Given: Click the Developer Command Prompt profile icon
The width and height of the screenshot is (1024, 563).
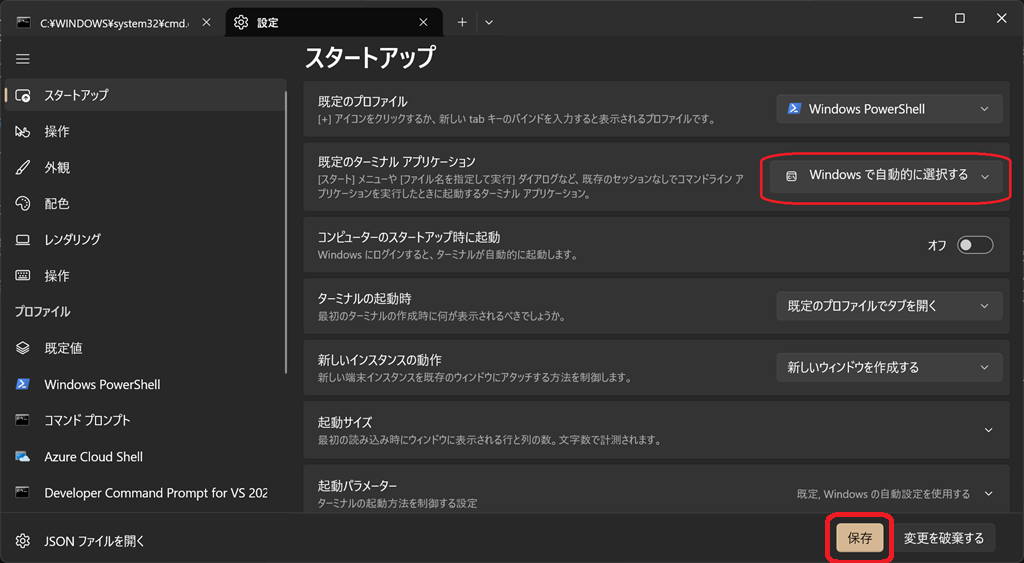Looking at the screenshot, I should [x=23, y=492].
